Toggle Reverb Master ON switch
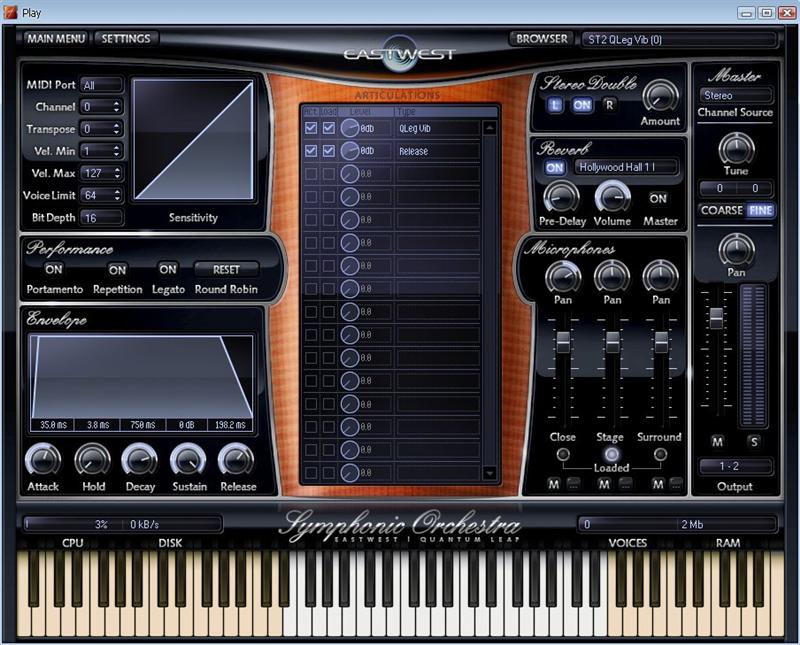This screenshot has height=645, width=800. tap(658, 199)
